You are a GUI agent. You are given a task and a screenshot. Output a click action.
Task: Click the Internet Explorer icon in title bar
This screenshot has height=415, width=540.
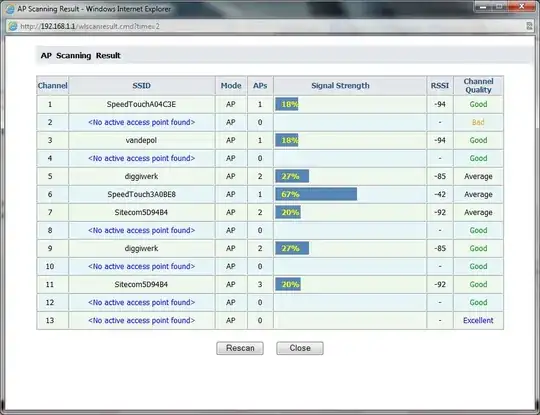click(10, 9)
